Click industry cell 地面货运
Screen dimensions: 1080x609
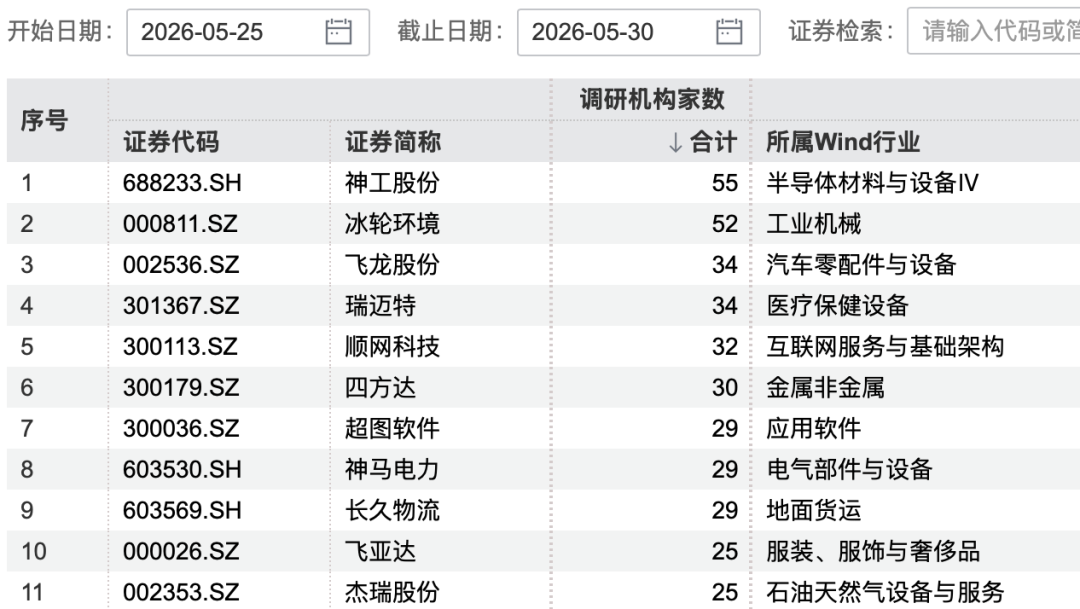click(x=813, y=510)
